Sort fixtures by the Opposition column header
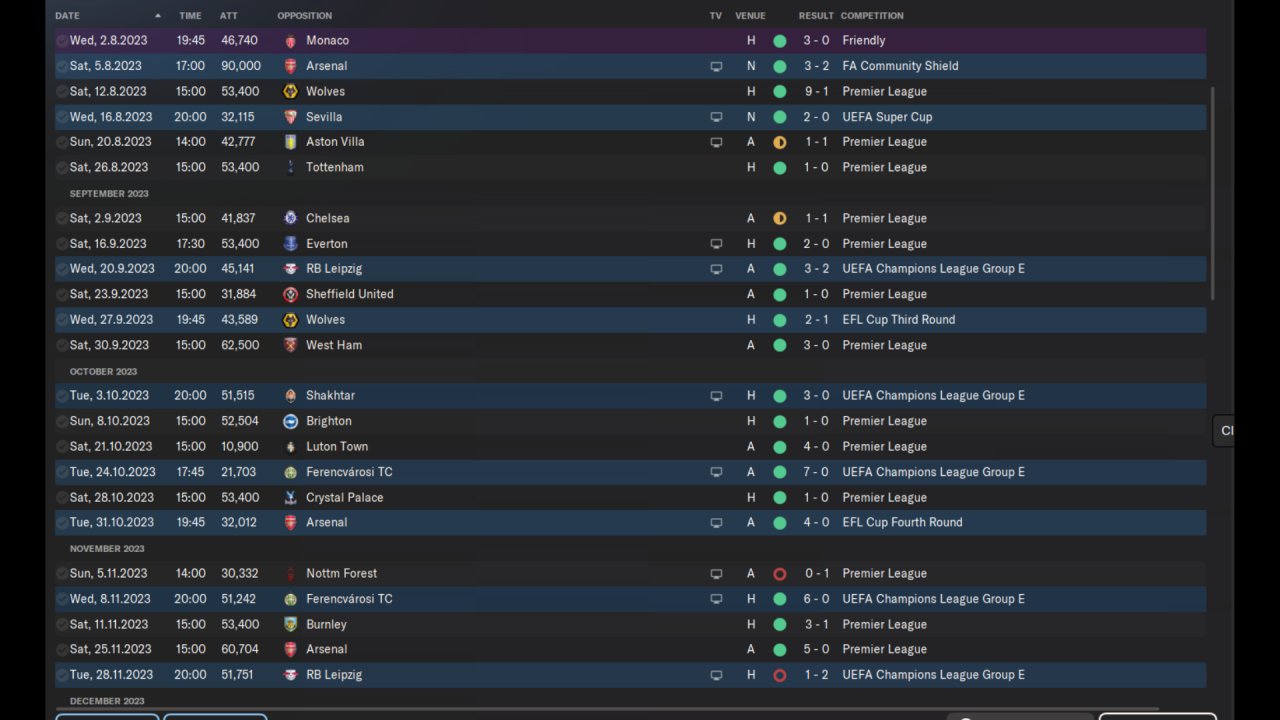1280x720 pixels. (x=304, y=16)
